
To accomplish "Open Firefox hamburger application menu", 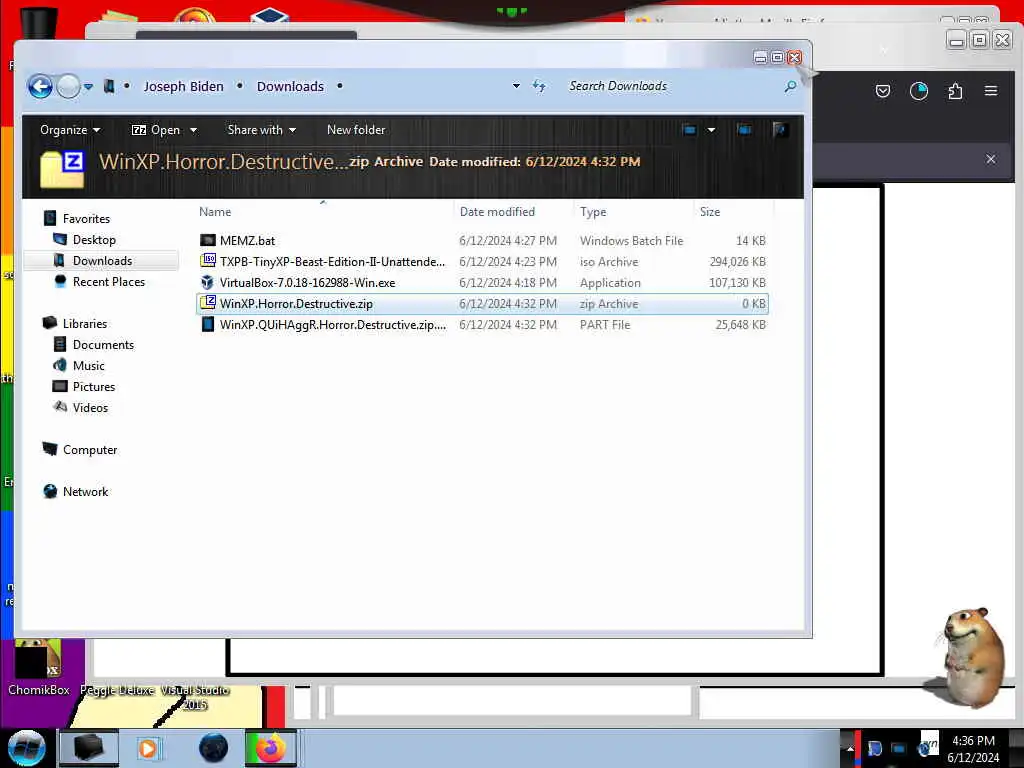I will tap(991, 91).
